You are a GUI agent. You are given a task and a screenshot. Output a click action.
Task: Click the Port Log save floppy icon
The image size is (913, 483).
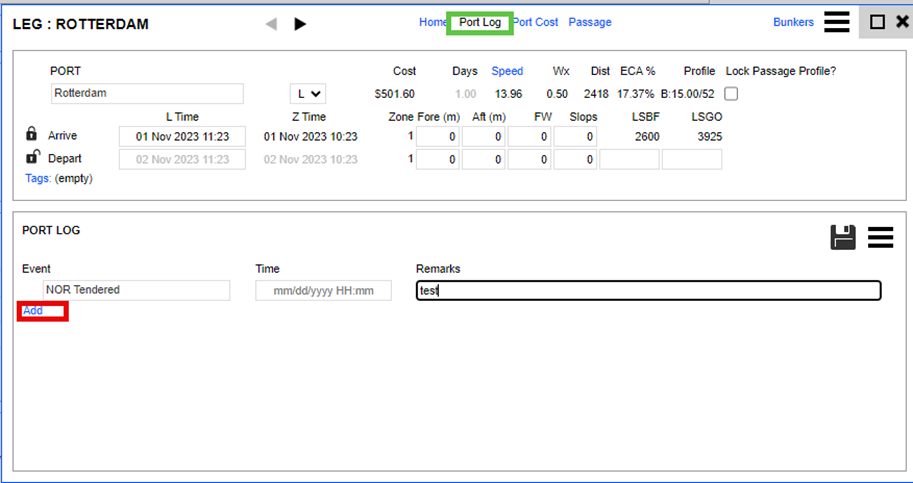[843, 237]
